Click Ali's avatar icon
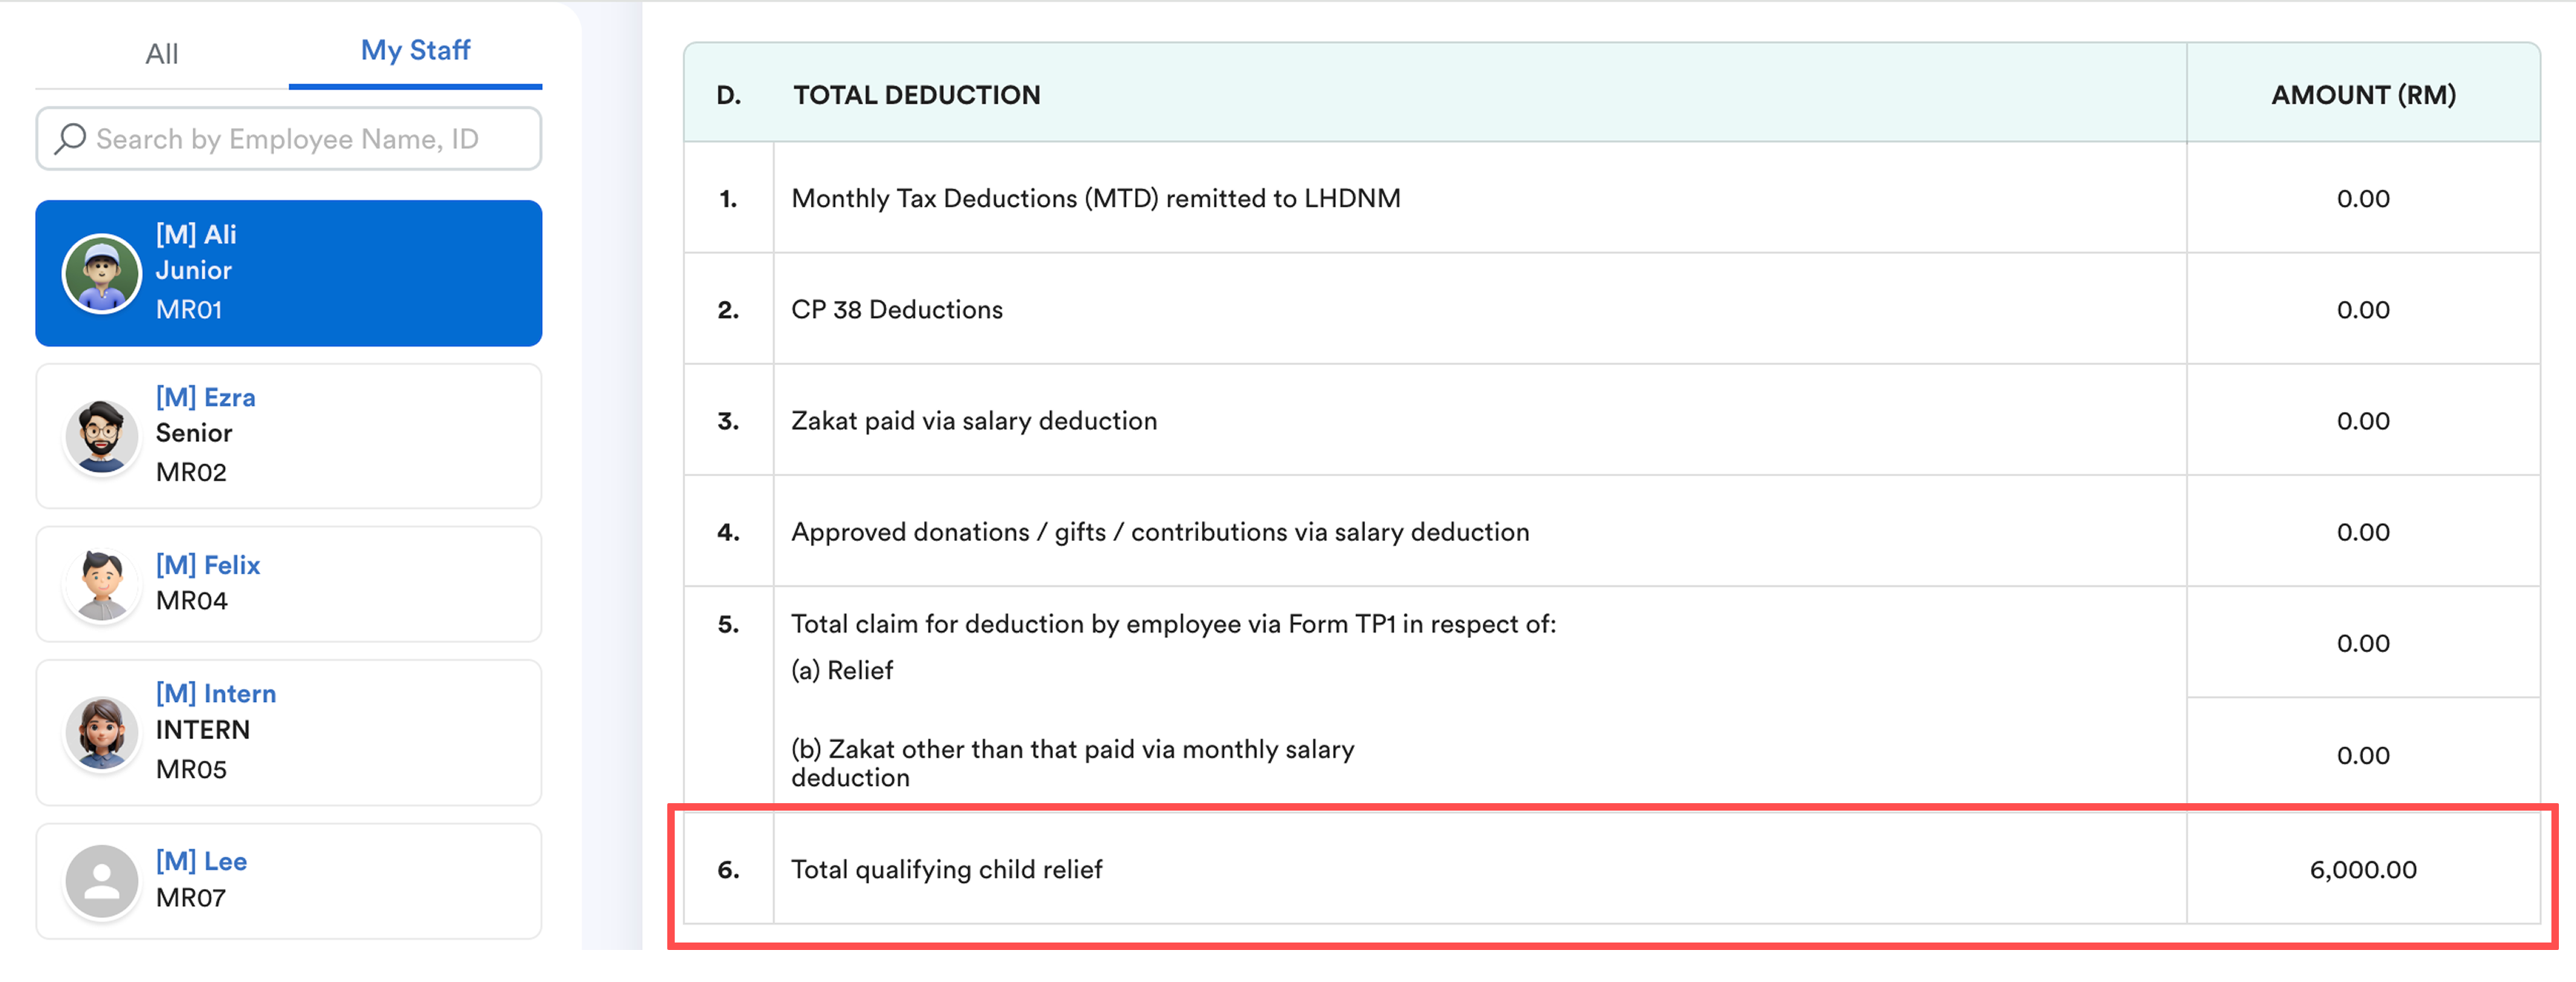The height and width of the screenshot is (982, 2576). [x=101, y=273]
